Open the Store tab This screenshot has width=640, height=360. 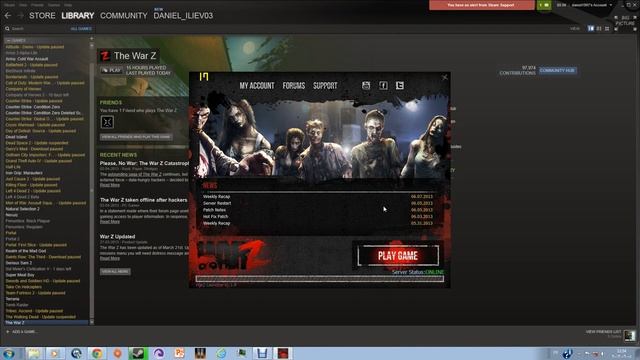click(42, 16)
